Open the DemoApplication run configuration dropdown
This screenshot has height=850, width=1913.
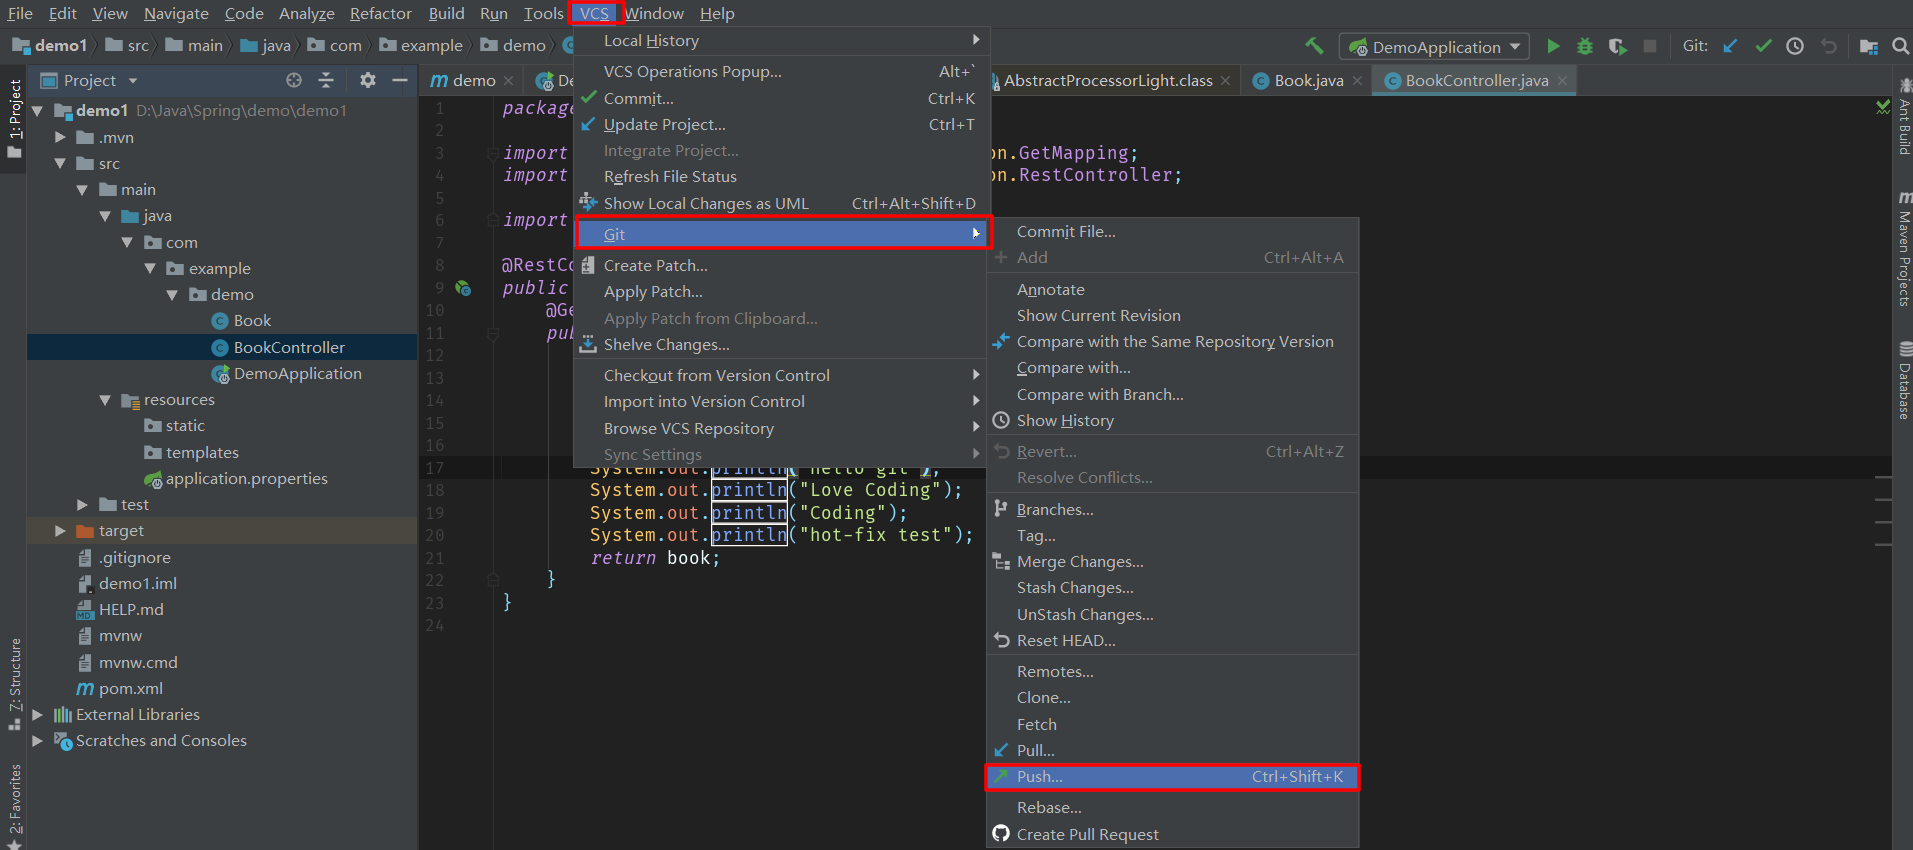pyautogui.click(x=1435, y=47)
